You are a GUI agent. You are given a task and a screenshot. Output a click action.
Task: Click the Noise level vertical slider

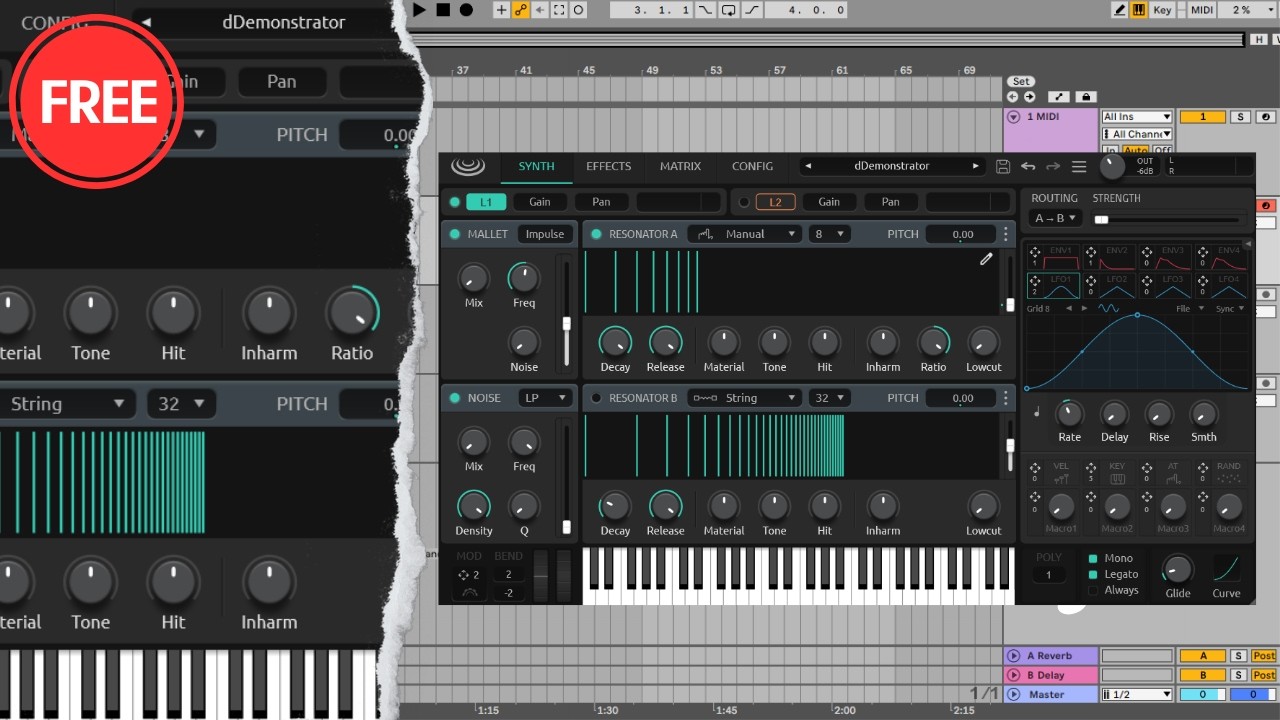click(x=566, y=479)
